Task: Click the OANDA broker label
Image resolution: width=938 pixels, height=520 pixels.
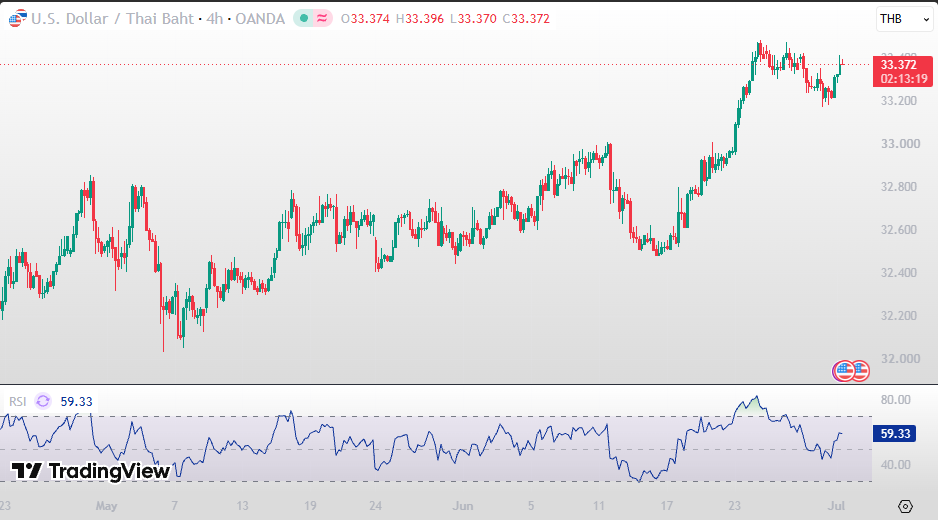Action: [260, 19]
